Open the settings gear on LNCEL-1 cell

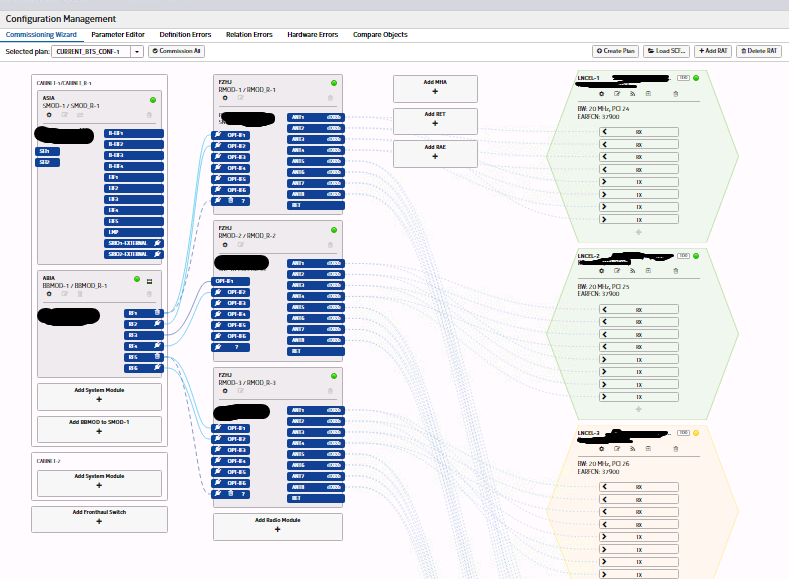click(601, 94)
